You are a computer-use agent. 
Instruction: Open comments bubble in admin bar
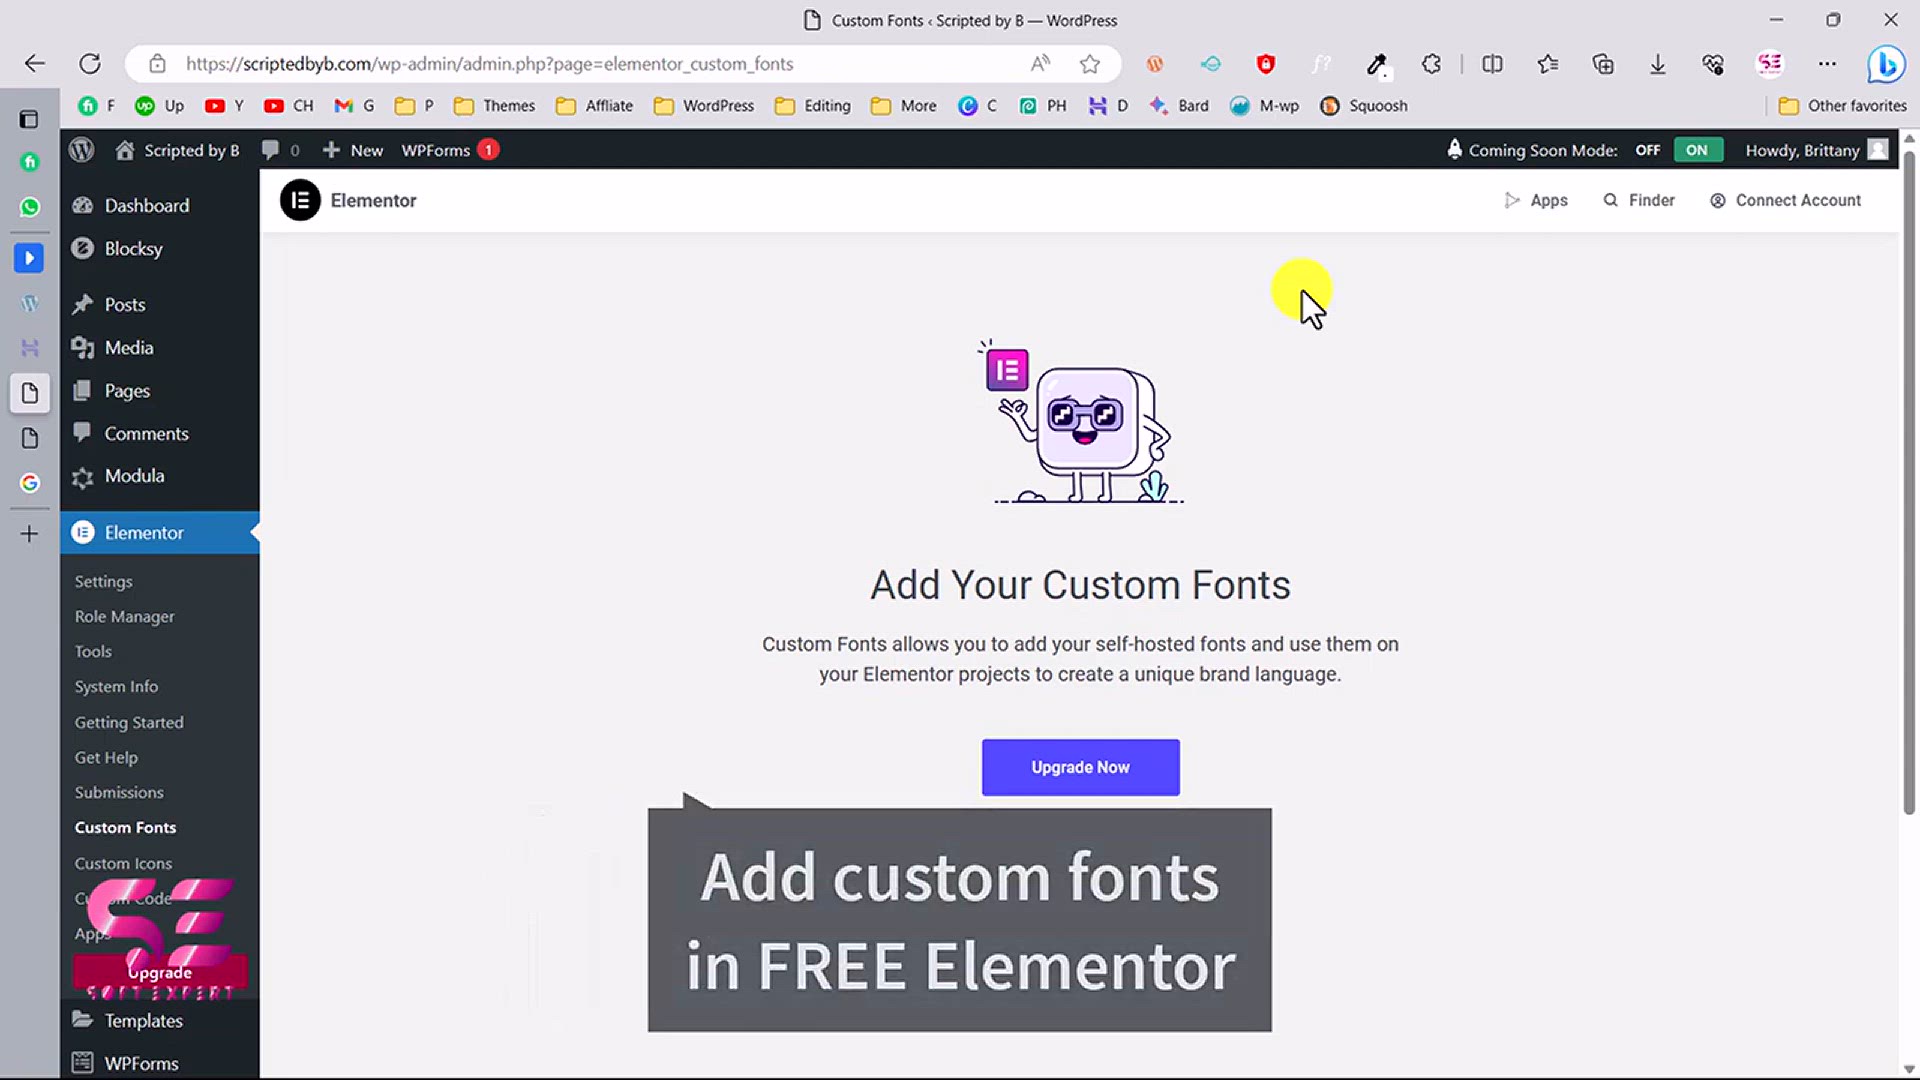[x=280, y=150]
